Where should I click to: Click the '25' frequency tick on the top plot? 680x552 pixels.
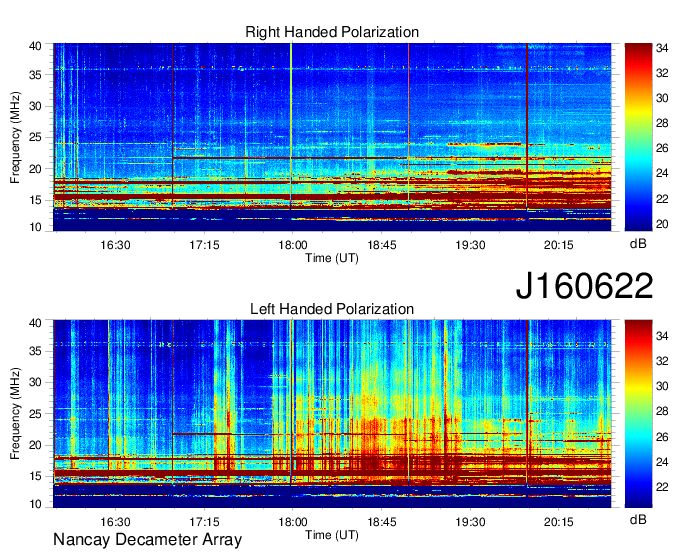tap(35, 138)
